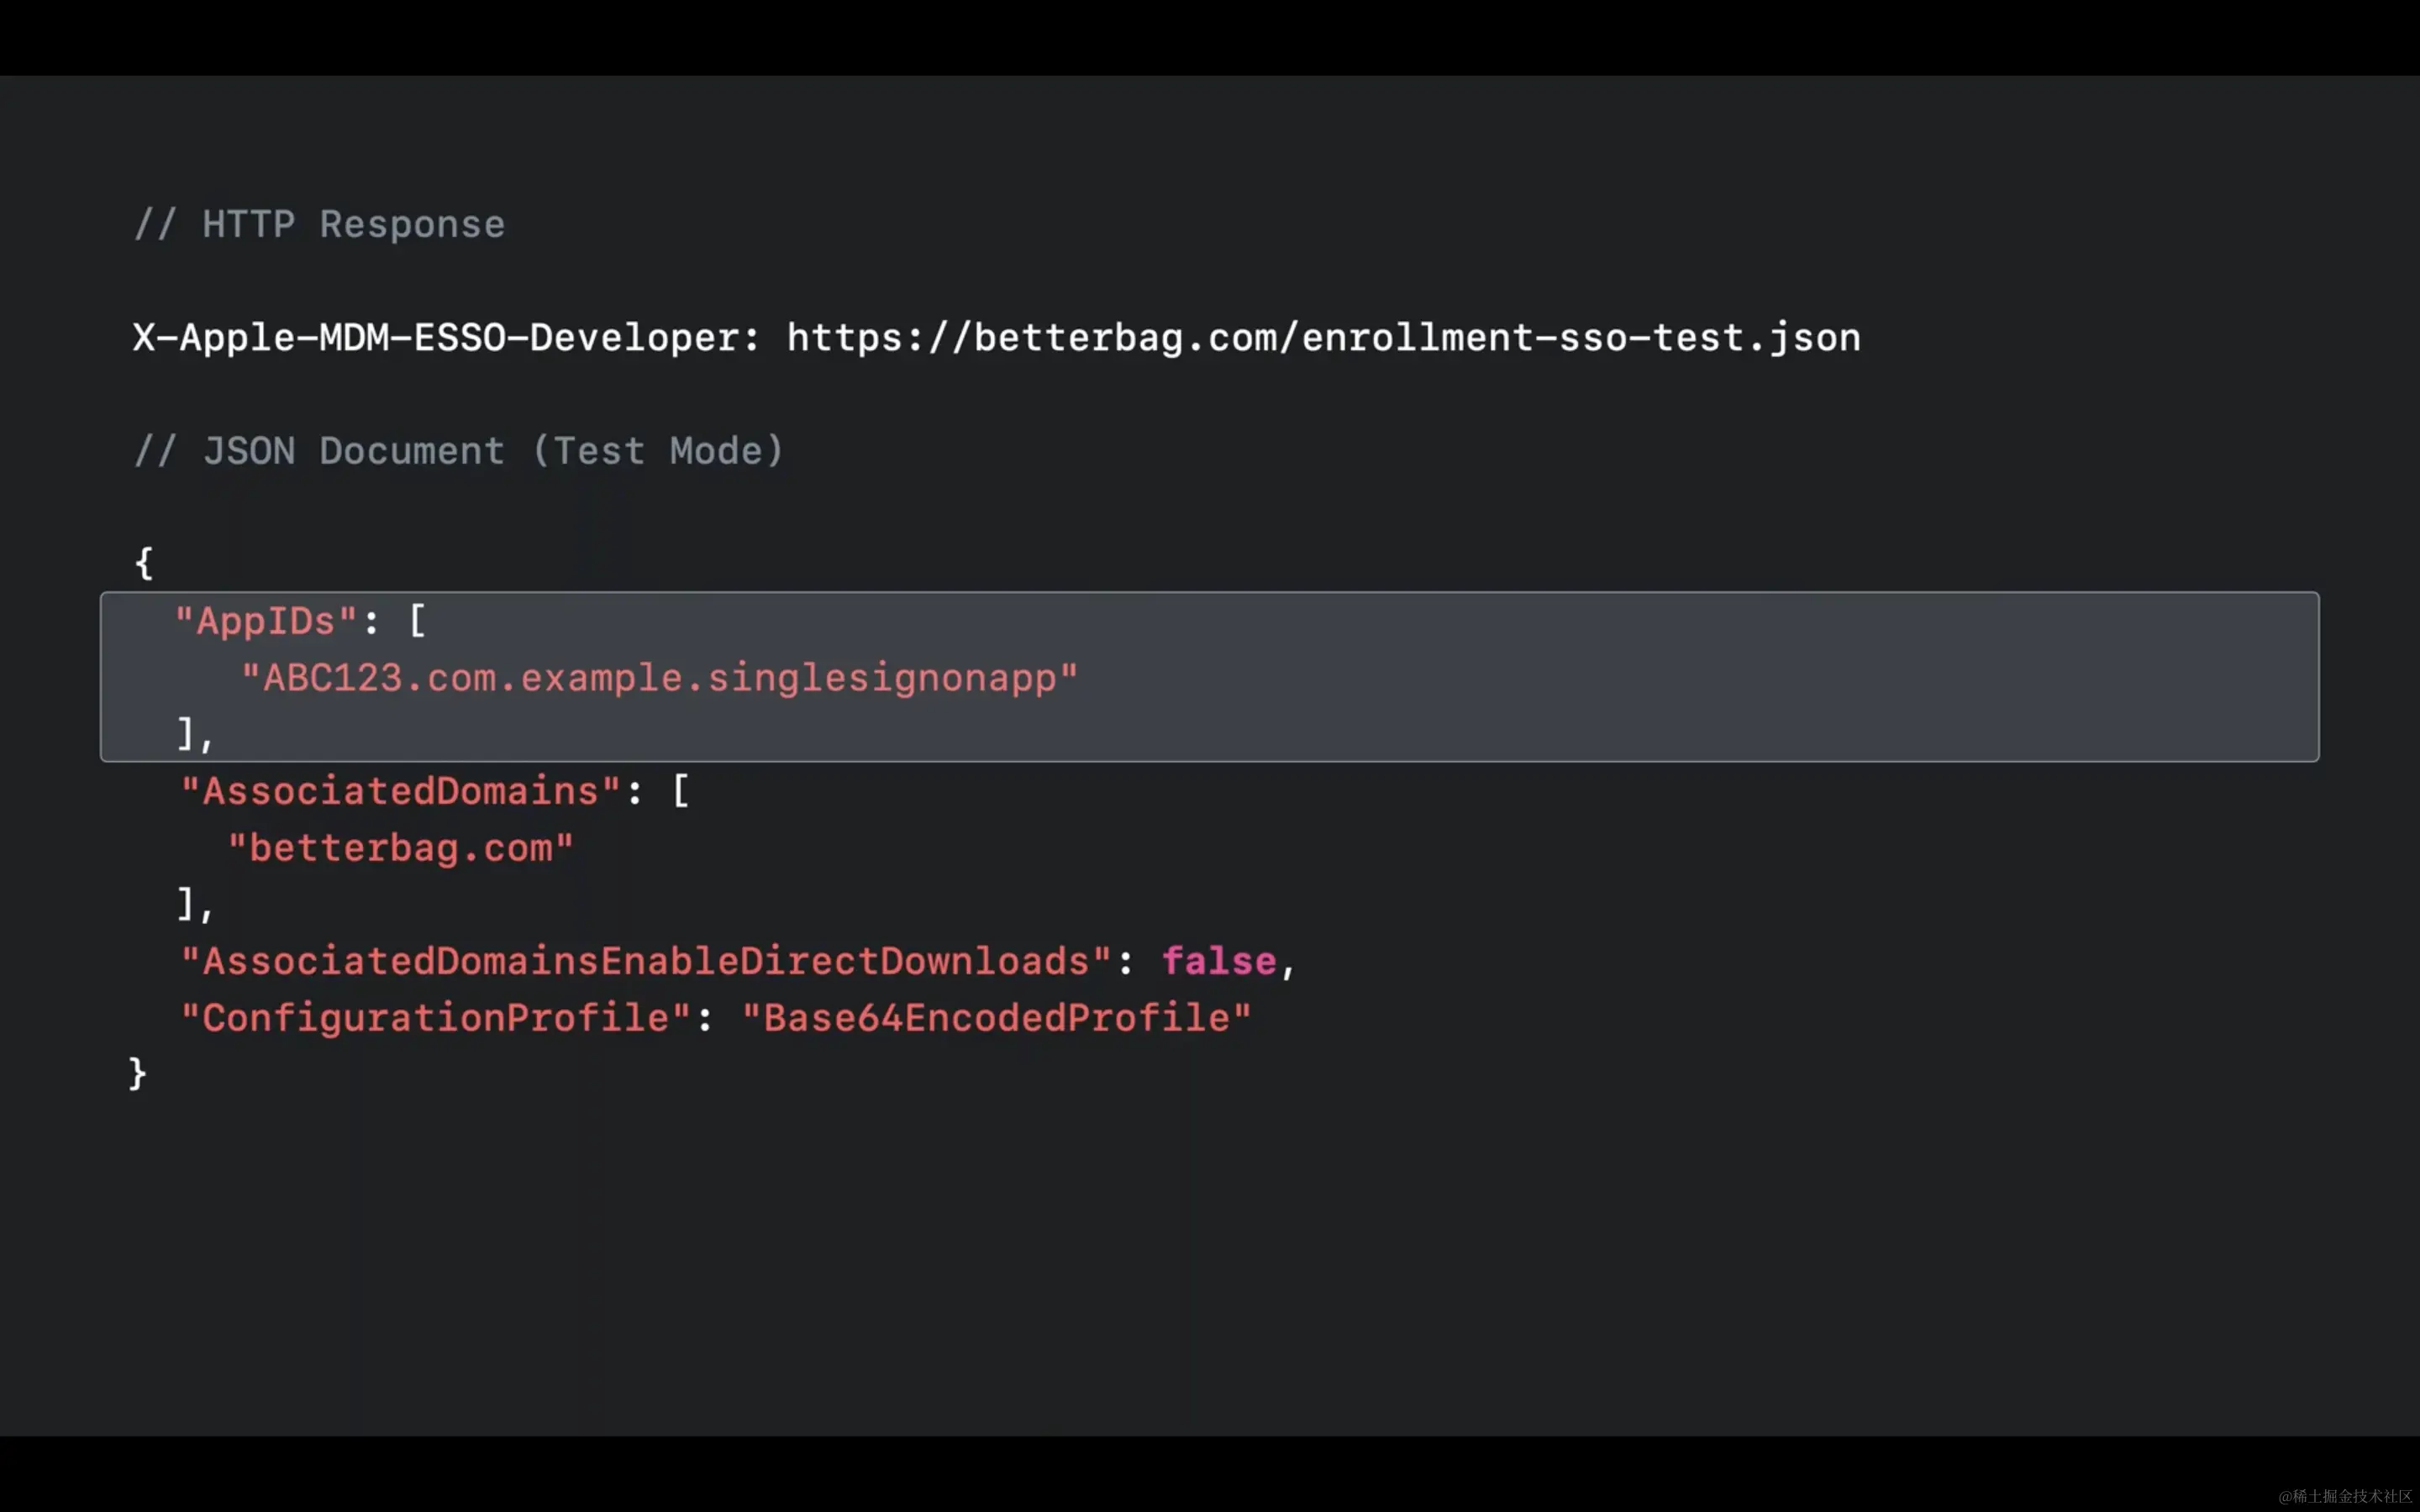Click the closing bracket after AppIDs value
Image resolution: width=2420 pixels, height=1512 pixels.
pos(187,734)
